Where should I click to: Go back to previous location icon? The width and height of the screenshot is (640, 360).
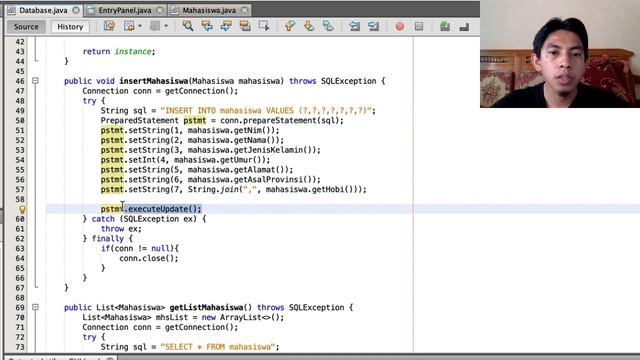tap(129, 26)
